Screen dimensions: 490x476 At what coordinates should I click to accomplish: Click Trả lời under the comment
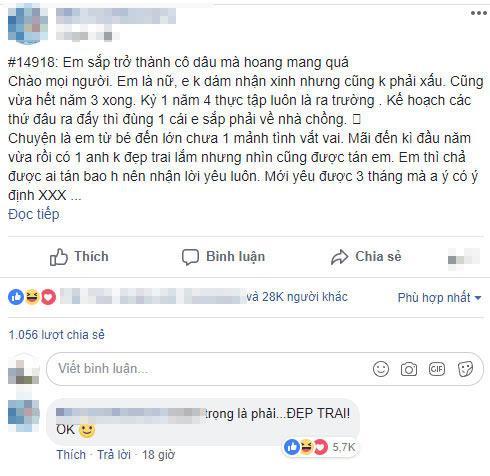click(x=114, y=455)
